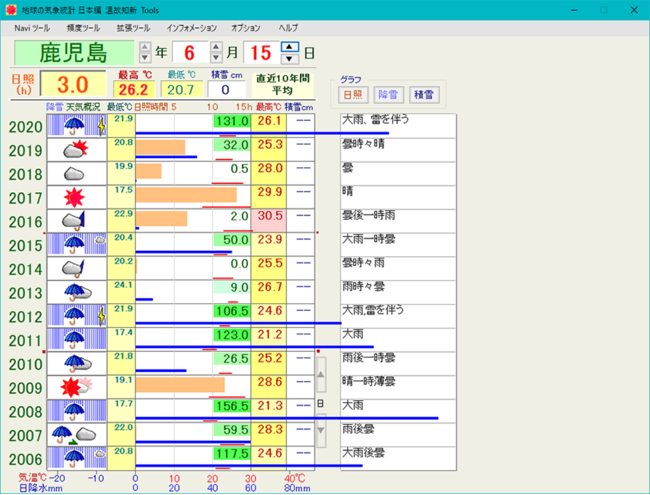Click the 2013 umbrella with cloud icon

pos(77,292)
